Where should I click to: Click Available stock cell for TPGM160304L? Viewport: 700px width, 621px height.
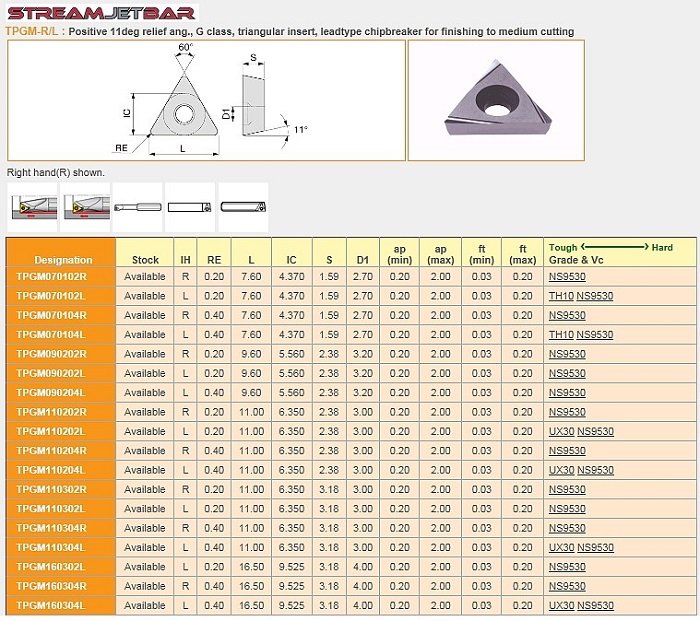click(x=145, y=606)
